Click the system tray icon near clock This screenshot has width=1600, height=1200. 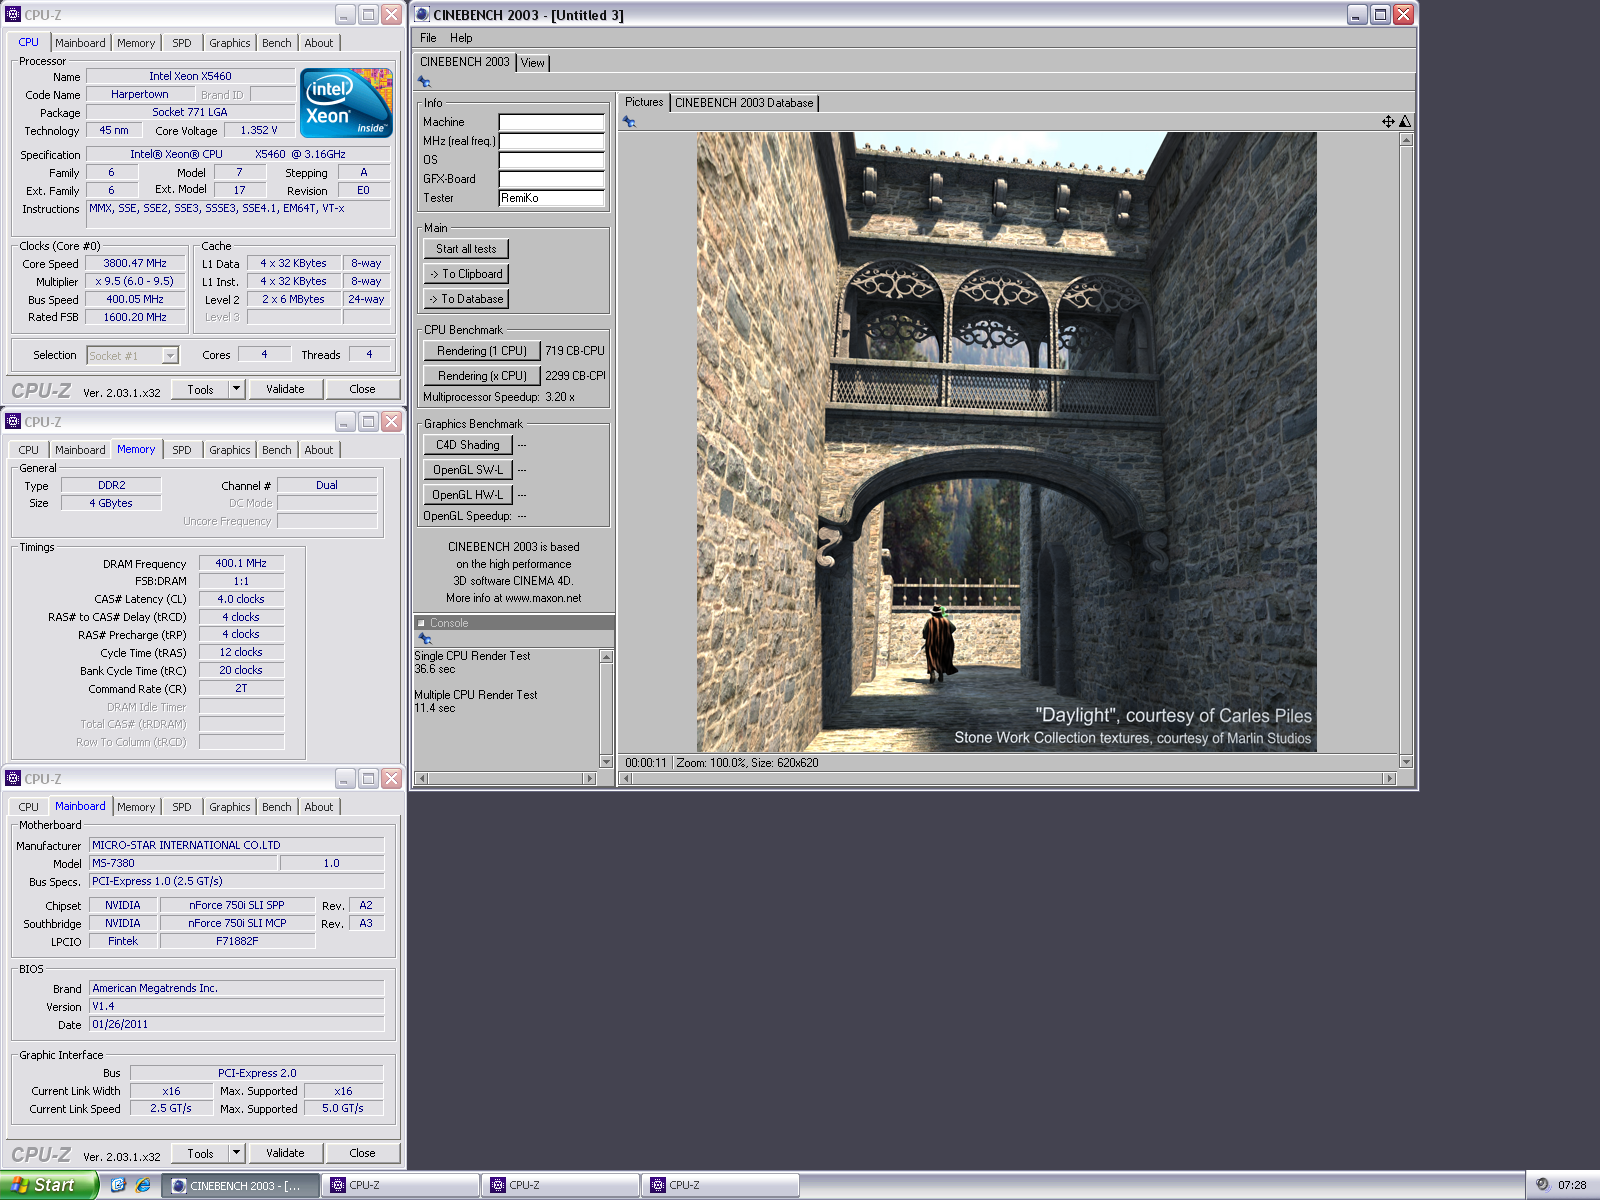click(x=1542, y=1185)
